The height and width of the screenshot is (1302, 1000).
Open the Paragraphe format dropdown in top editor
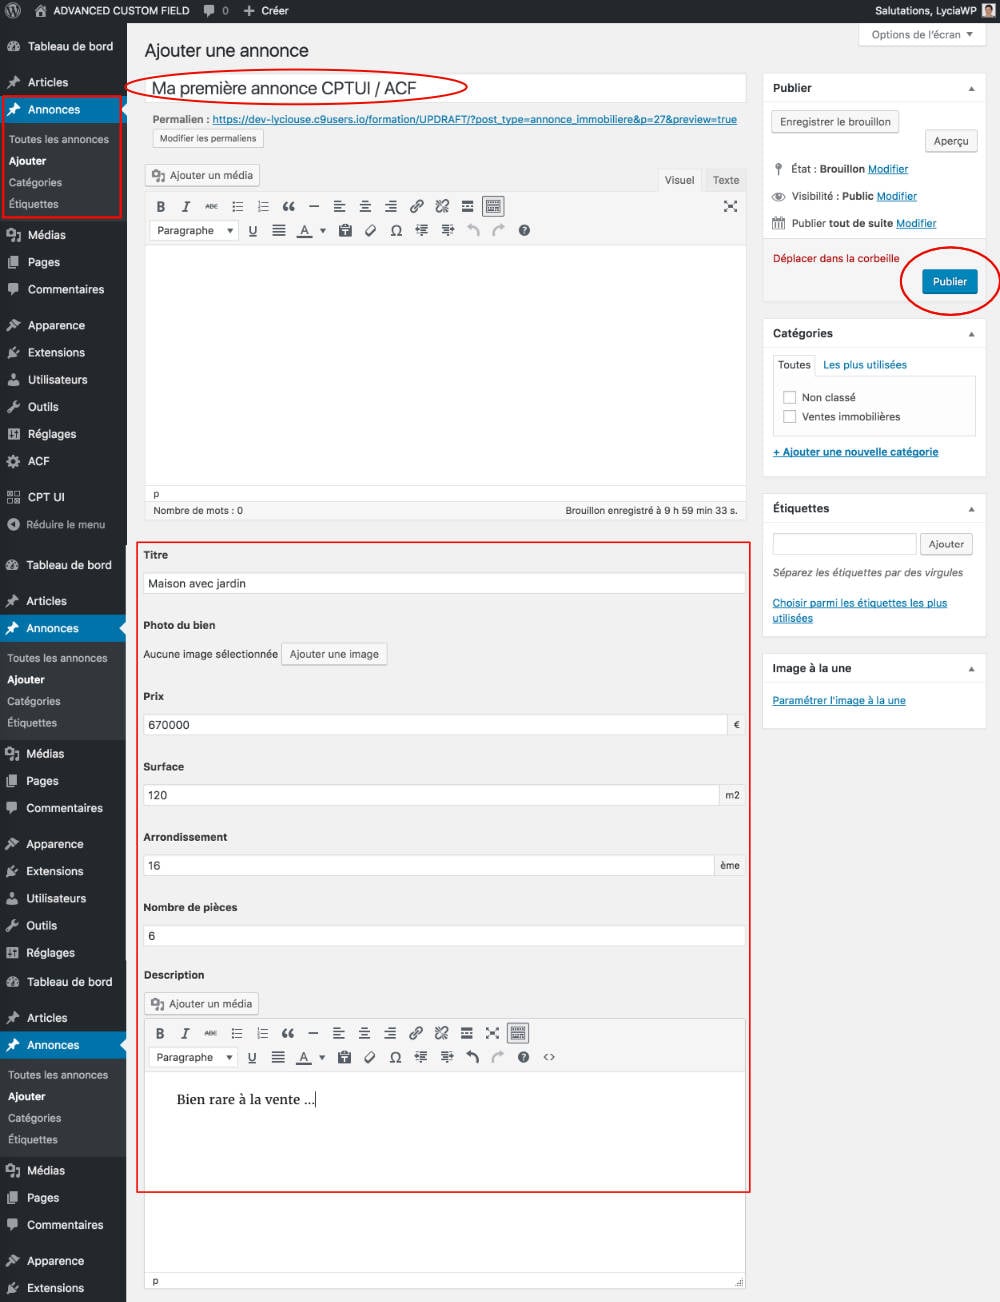coord(195,231)
